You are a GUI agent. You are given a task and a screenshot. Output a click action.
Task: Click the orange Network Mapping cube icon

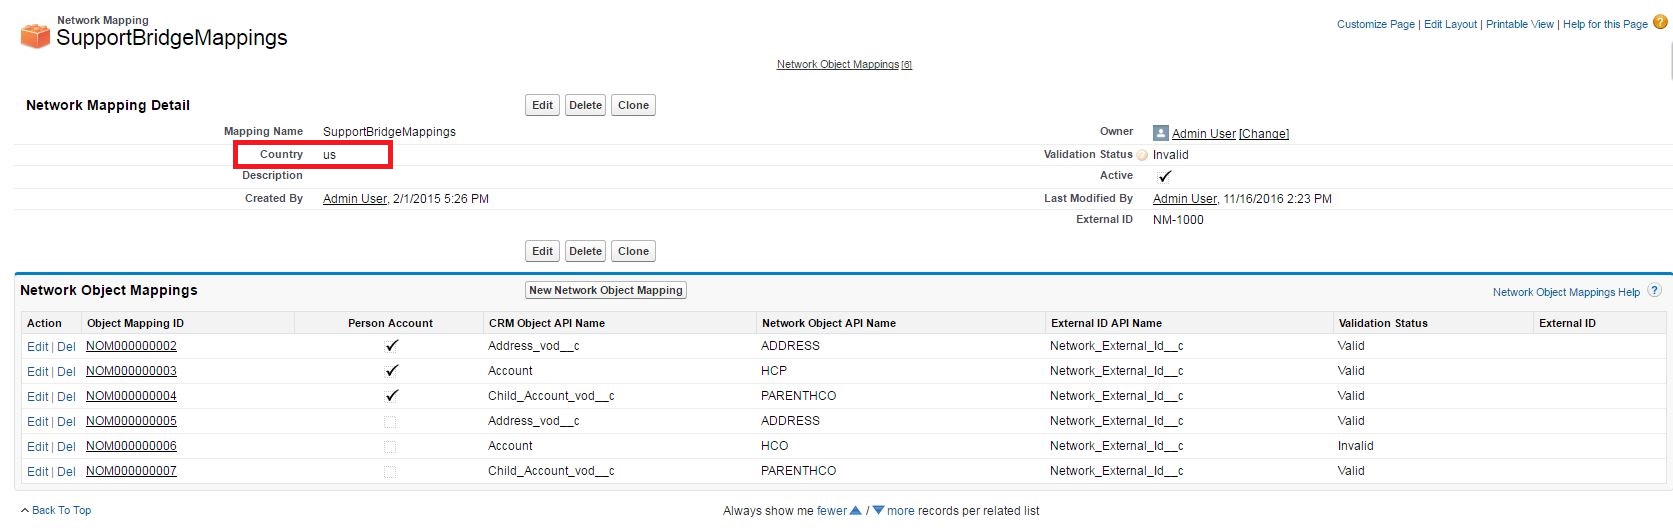point(35,36)
